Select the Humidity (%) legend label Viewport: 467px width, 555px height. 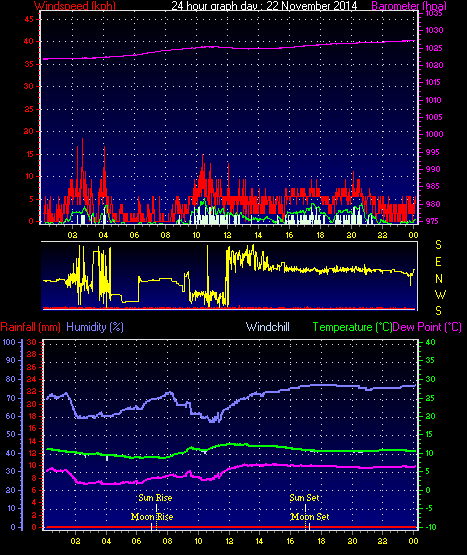pos(95,327)
